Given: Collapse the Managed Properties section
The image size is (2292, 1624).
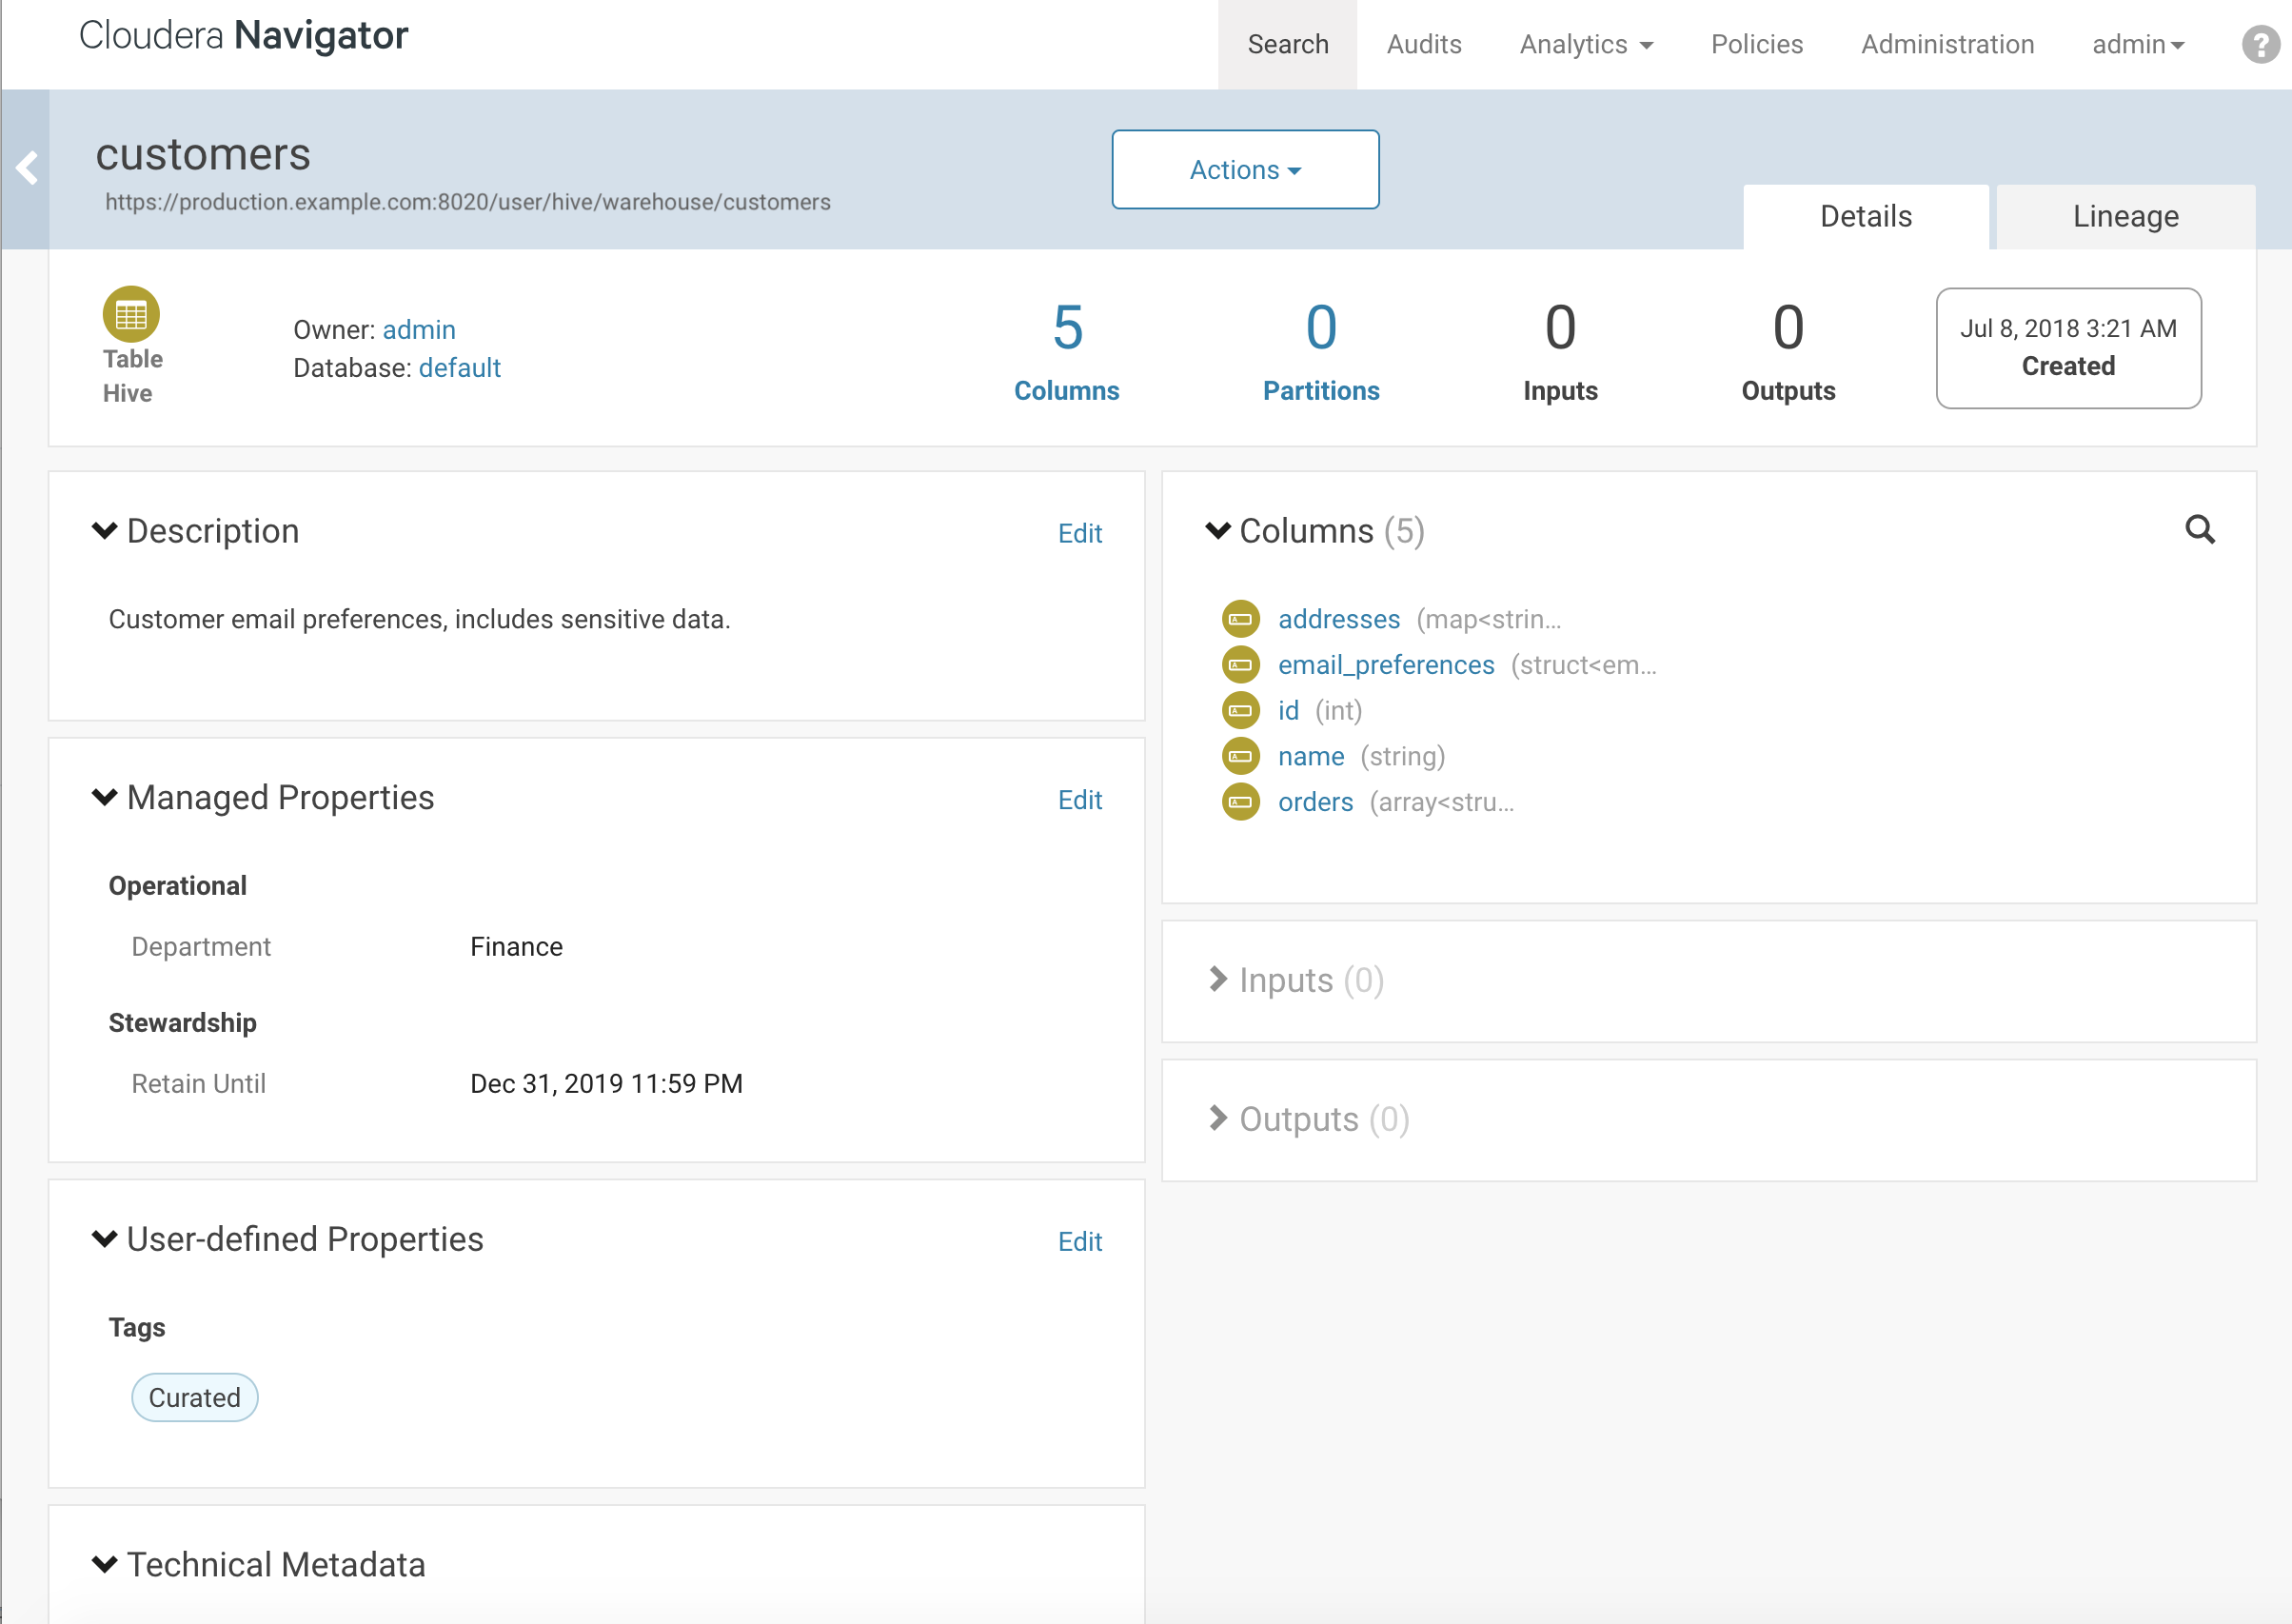Looking at the screenshot, I should (104, 798).
